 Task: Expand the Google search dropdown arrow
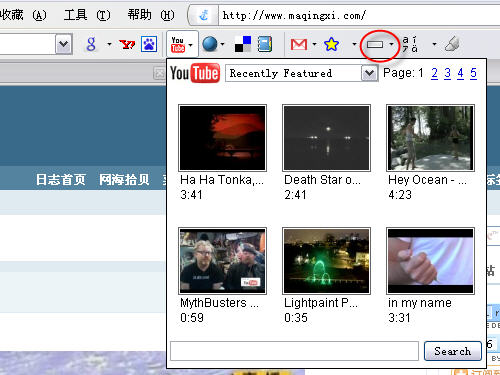pyautogui.click(x=109, y=44)
